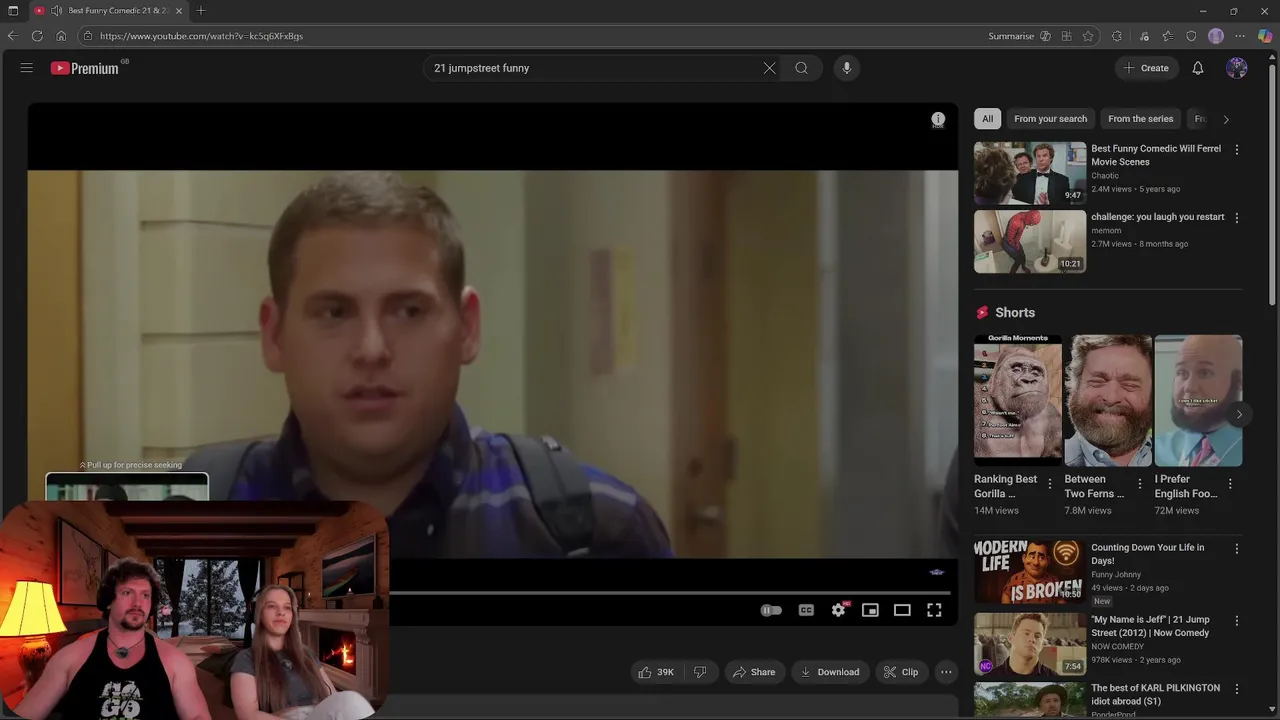Select the From the series chip
The image size is (1280, 720).
tap(1140, 119)
